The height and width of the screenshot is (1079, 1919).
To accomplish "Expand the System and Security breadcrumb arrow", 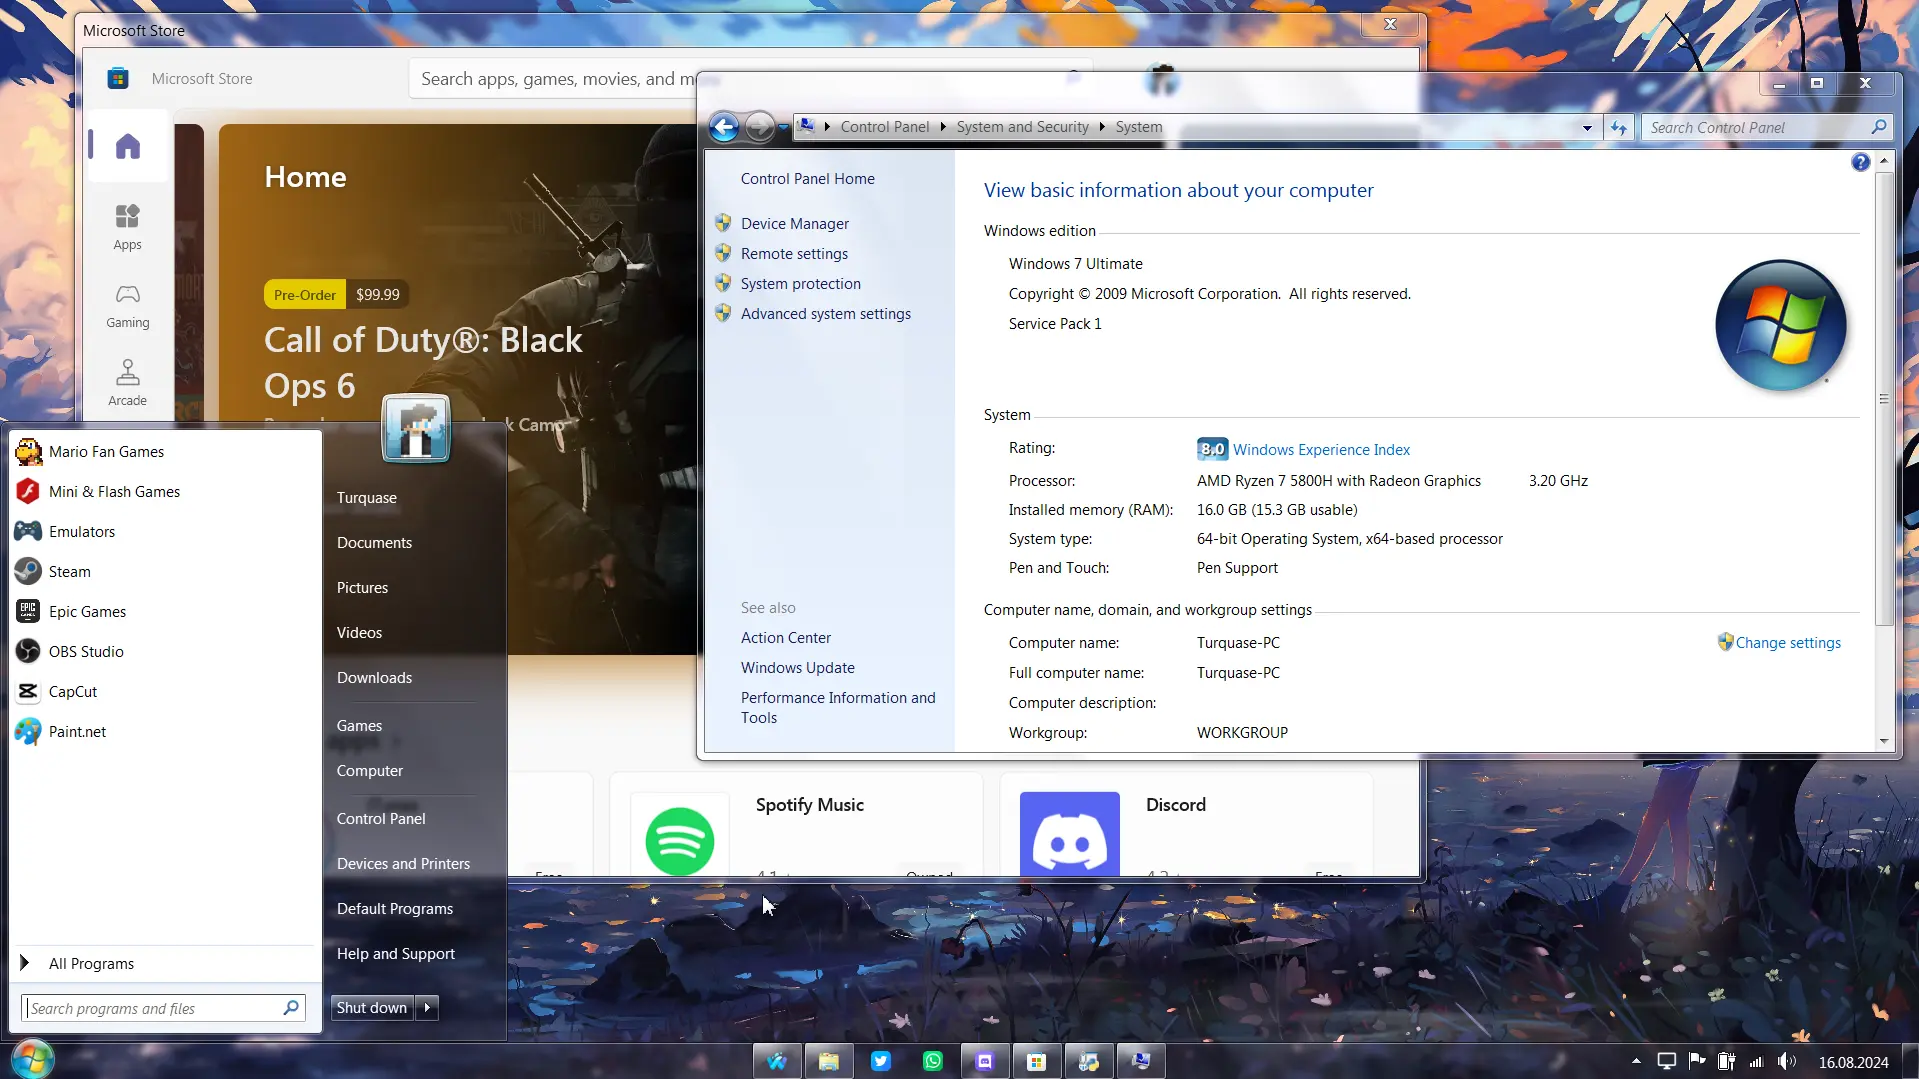I will (1102, 127).
